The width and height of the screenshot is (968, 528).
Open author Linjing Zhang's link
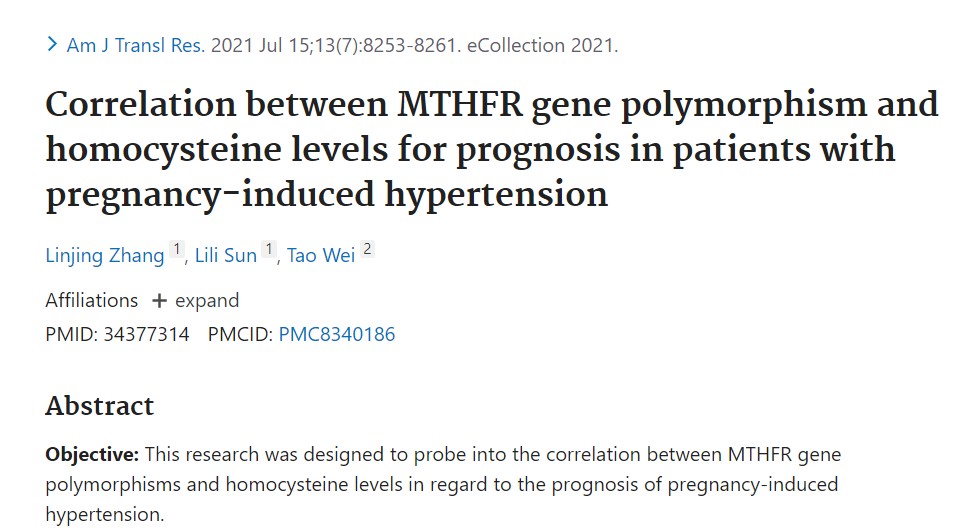click(x=105, y=255)
